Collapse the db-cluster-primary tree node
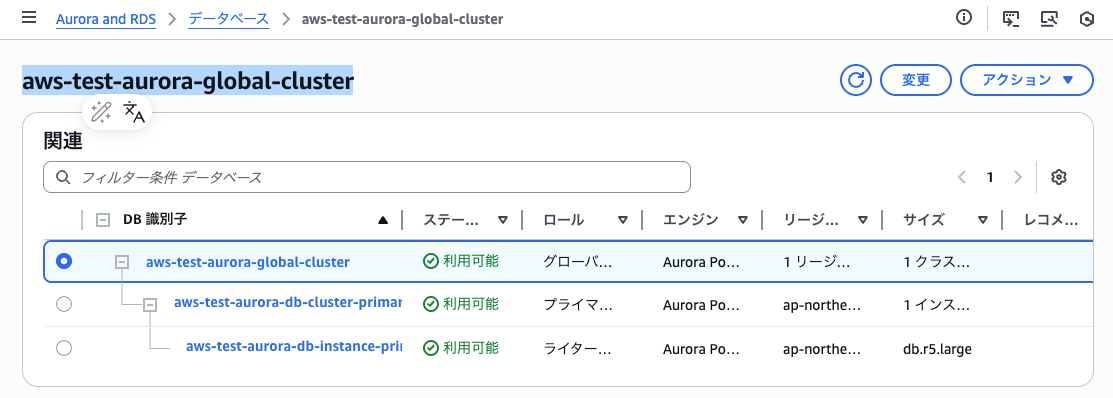The image size is (1113, 398). (x=150, y=305)
